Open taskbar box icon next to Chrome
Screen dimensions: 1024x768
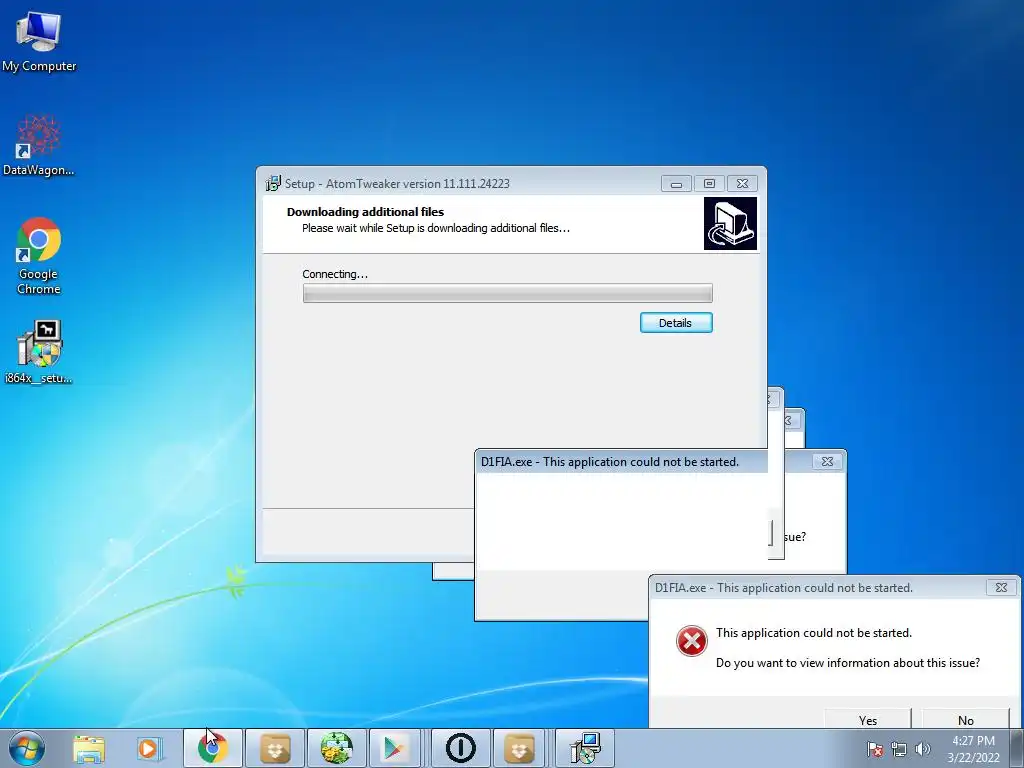[275, 748]
